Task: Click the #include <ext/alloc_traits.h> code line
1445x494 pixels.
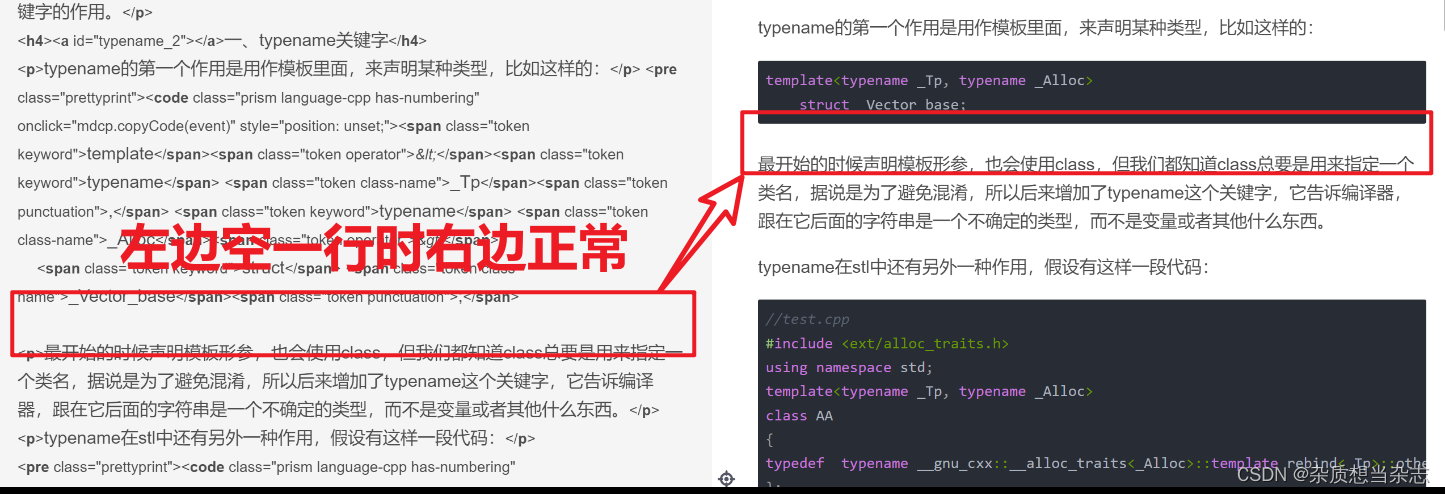Action: tap(887, 343)
